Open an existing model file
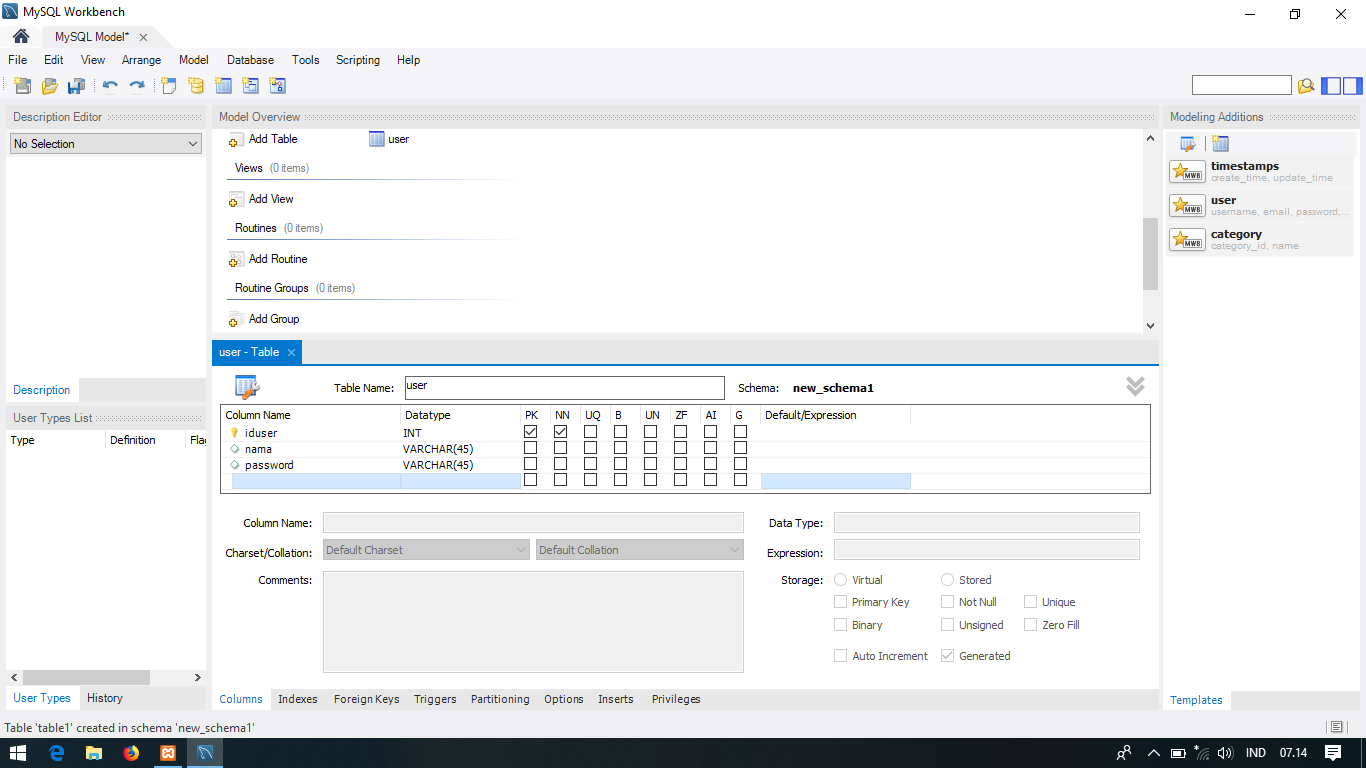 (x=48, y=85)
